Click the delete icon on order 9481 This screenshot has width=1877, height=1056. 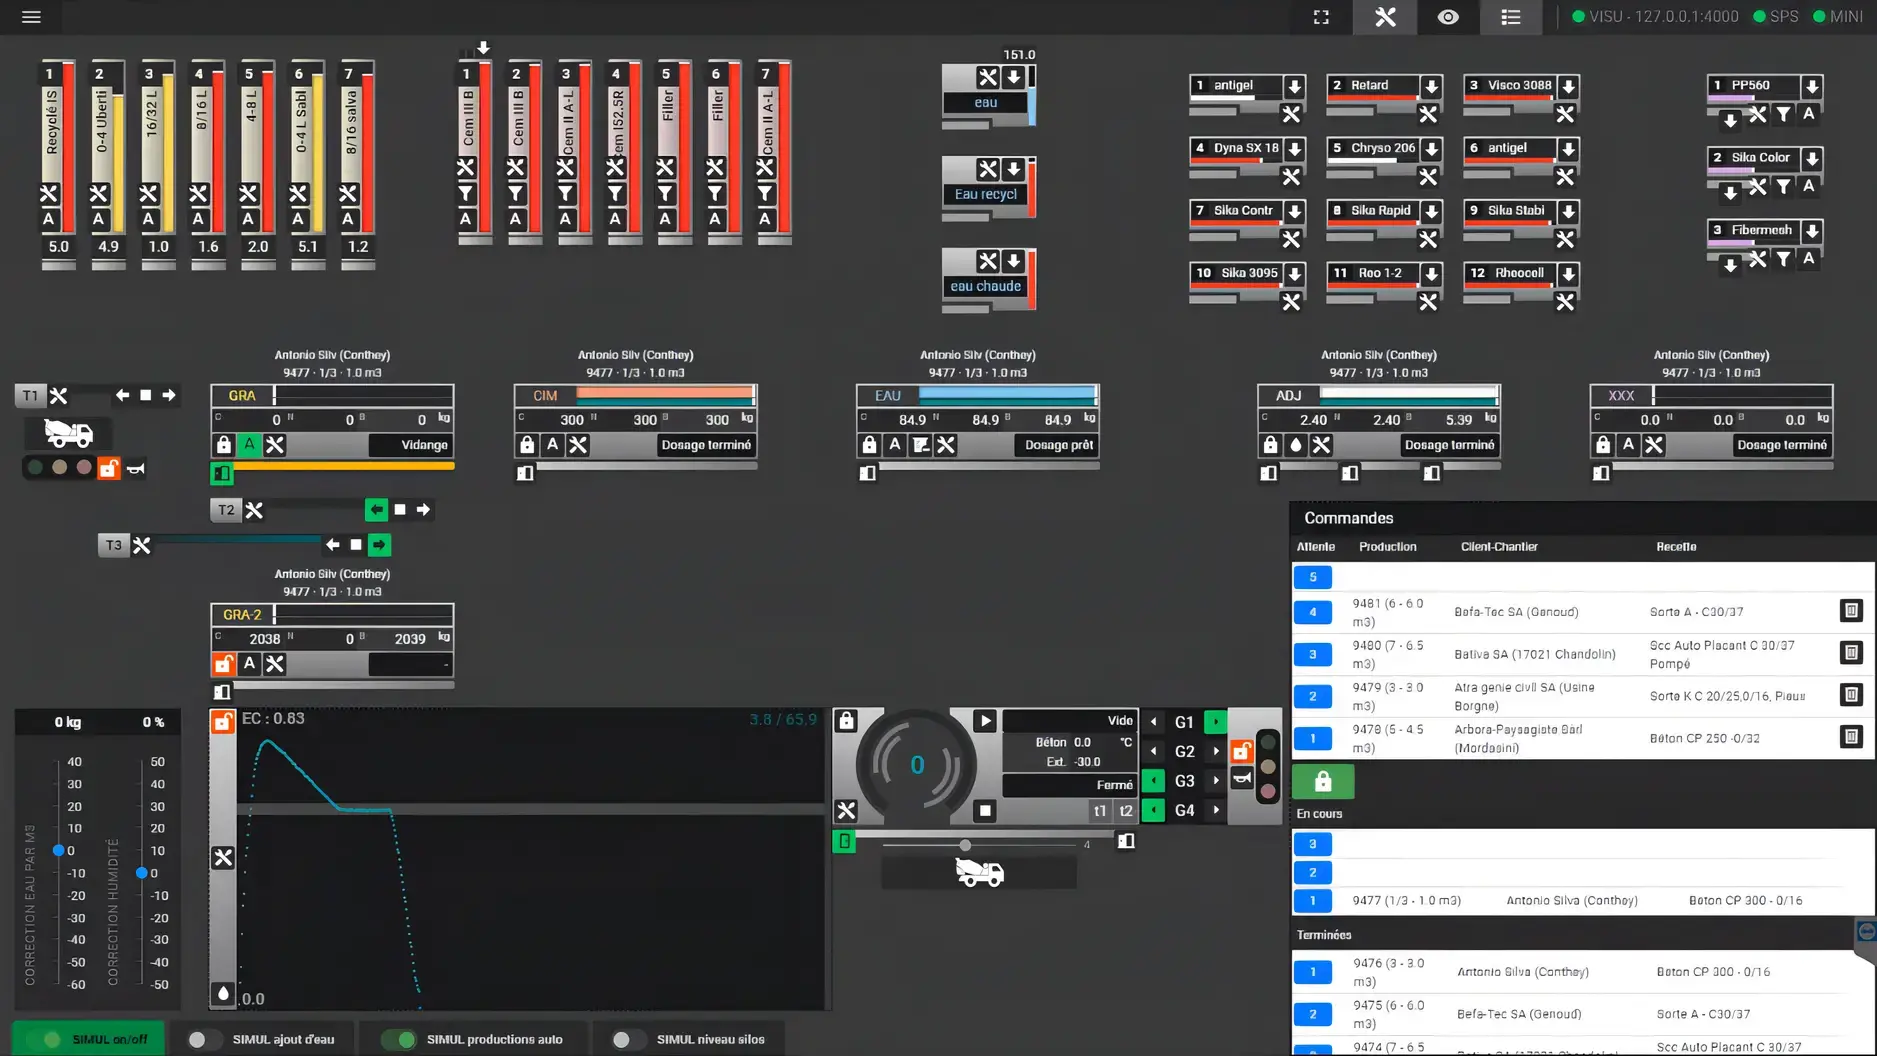(x=1851, y=611)
